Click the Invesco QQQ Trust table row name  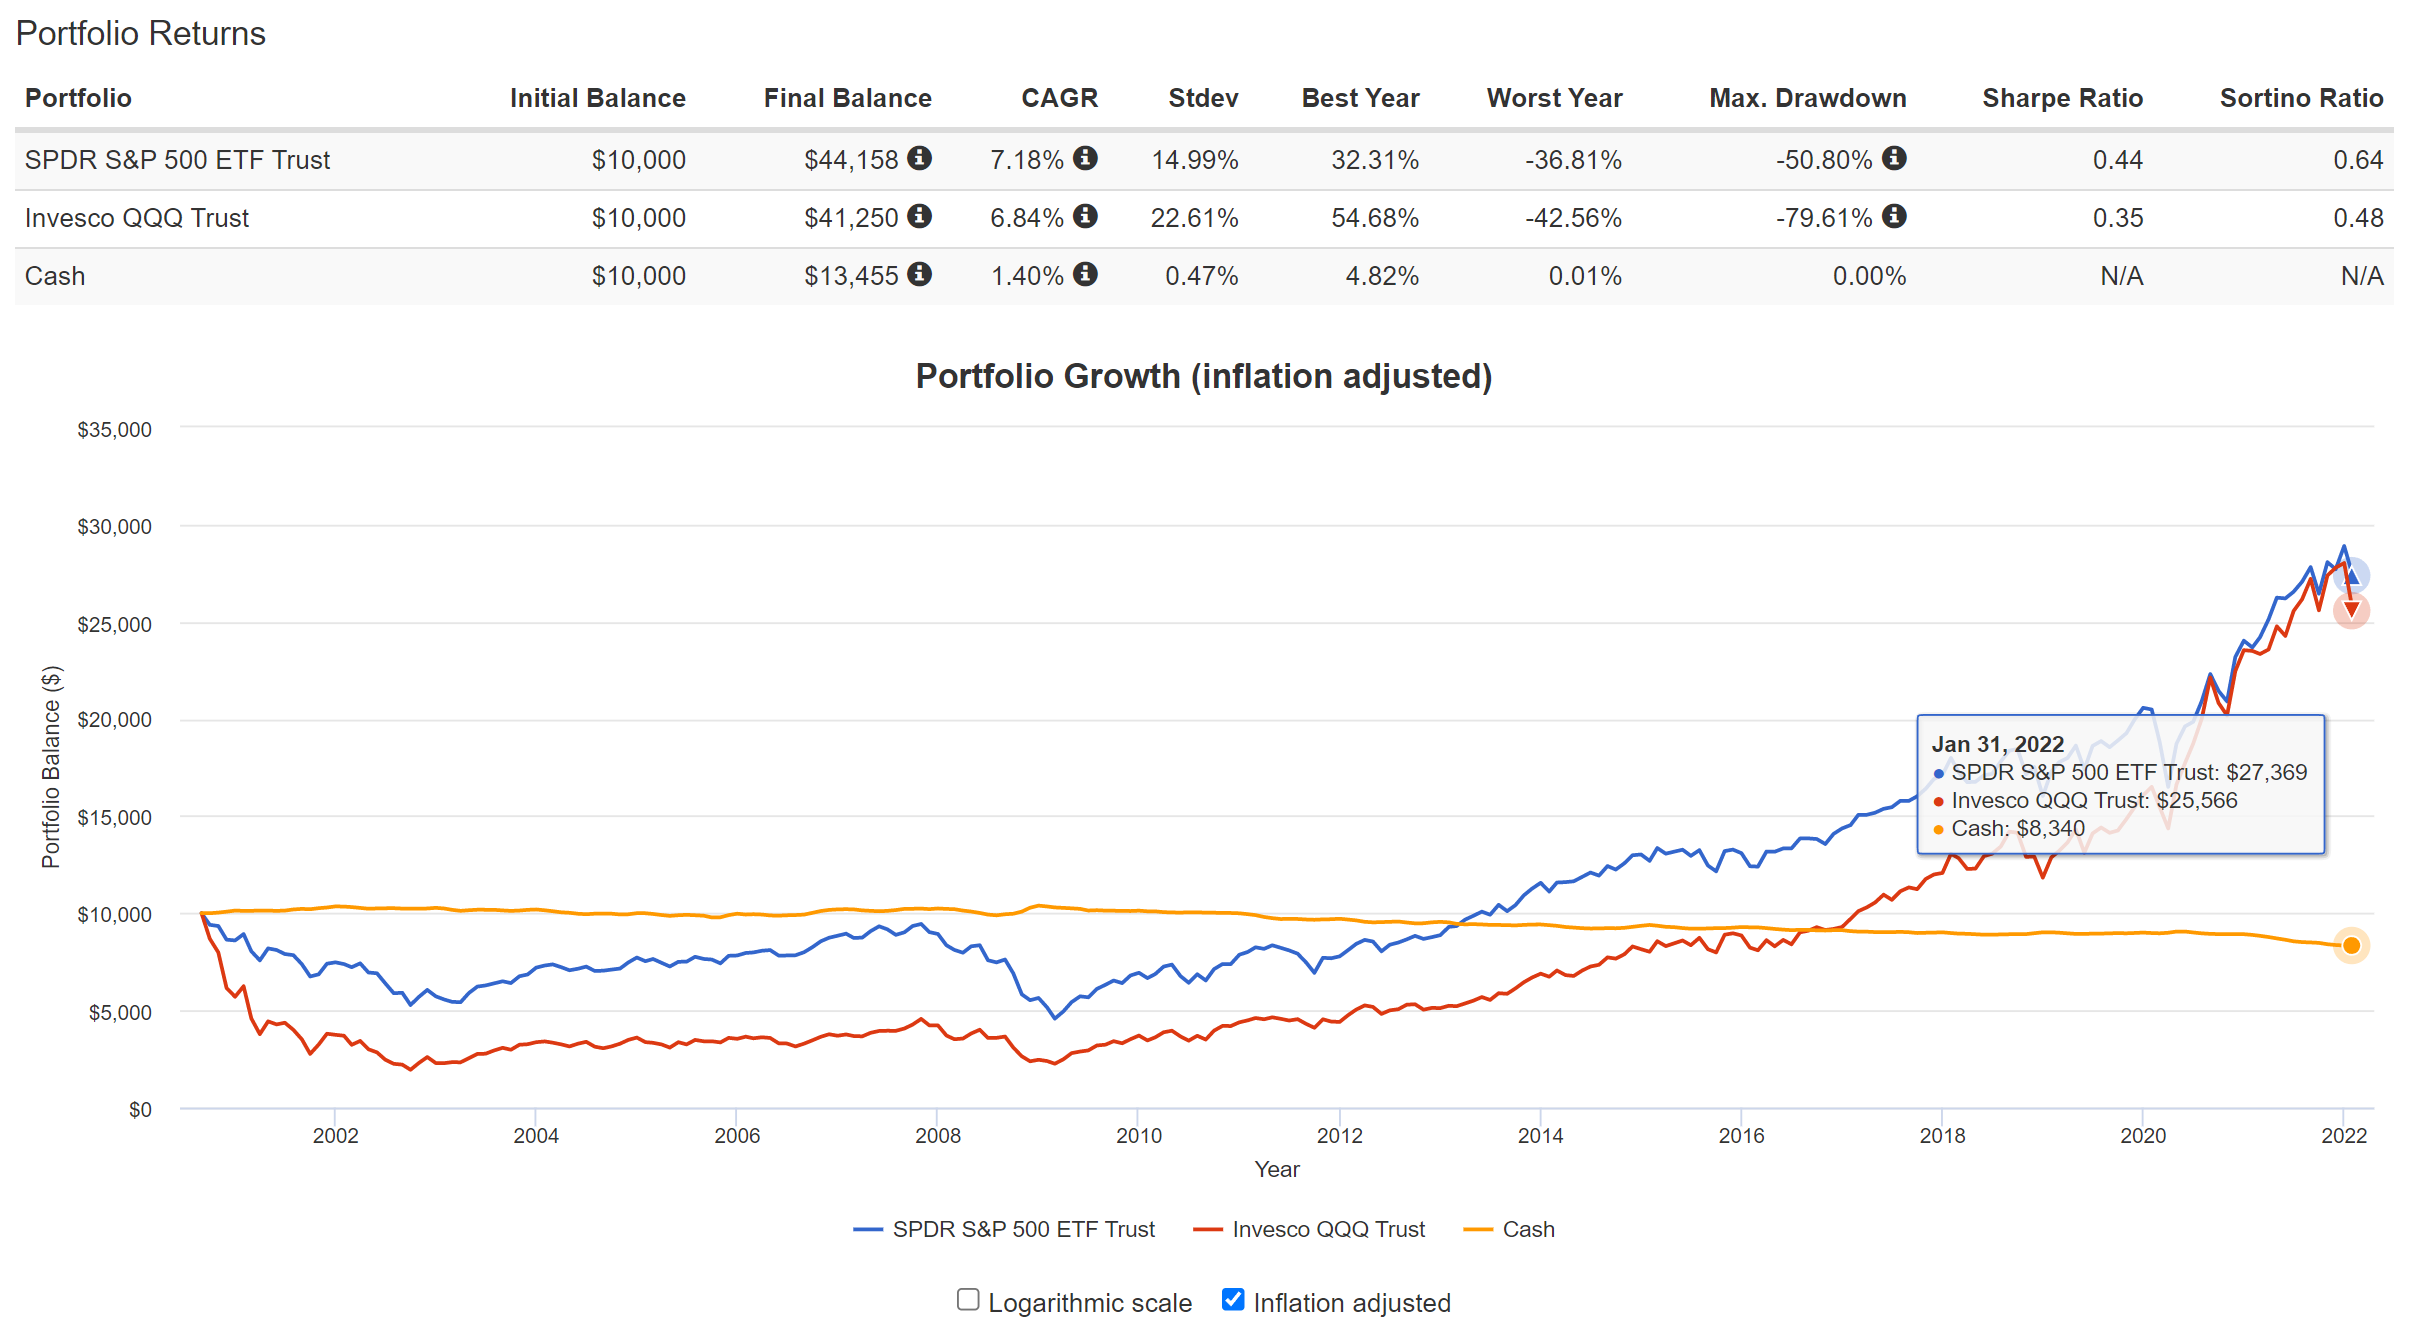coord(137,218)
